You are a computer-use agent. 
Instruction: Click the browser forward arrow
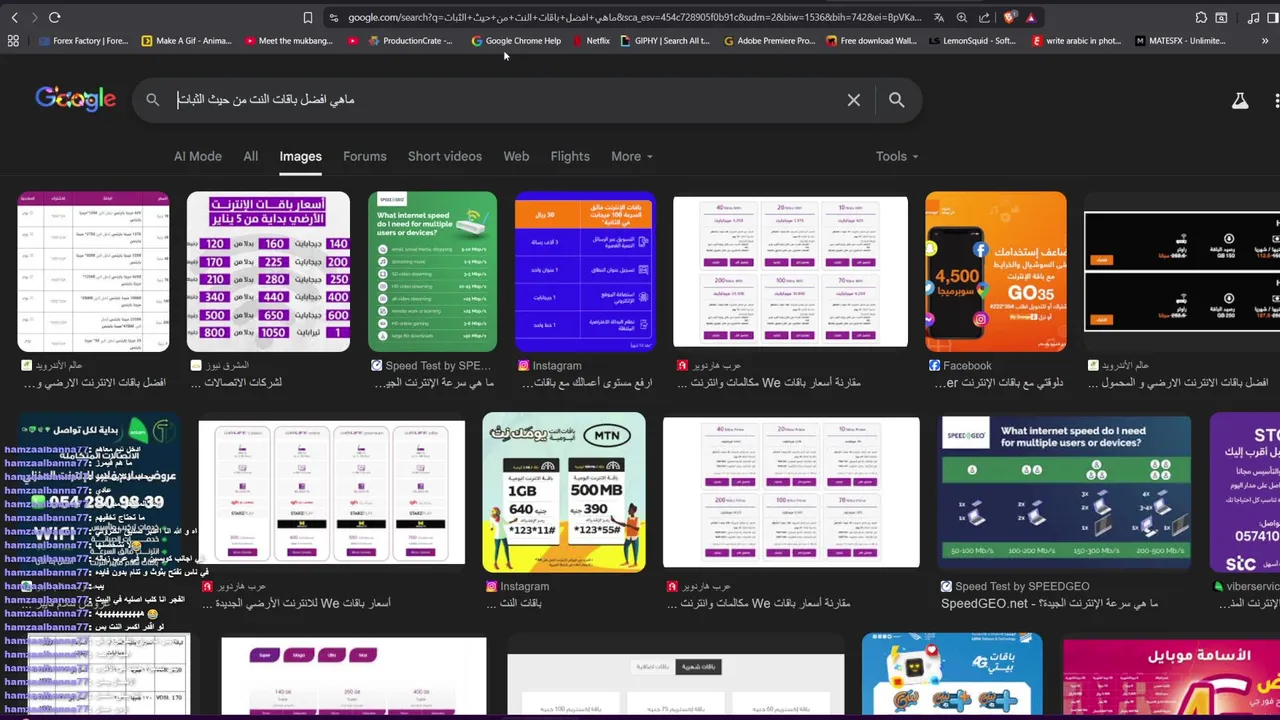(33, 17)
